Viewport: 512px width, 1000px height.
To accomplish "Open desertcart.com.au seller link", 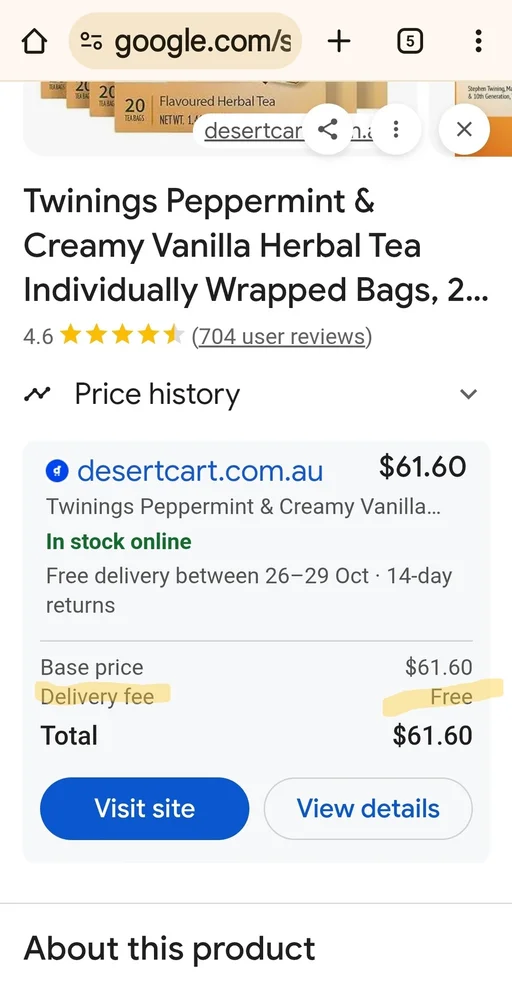I will pyautogui.click(x=200, y=471).
